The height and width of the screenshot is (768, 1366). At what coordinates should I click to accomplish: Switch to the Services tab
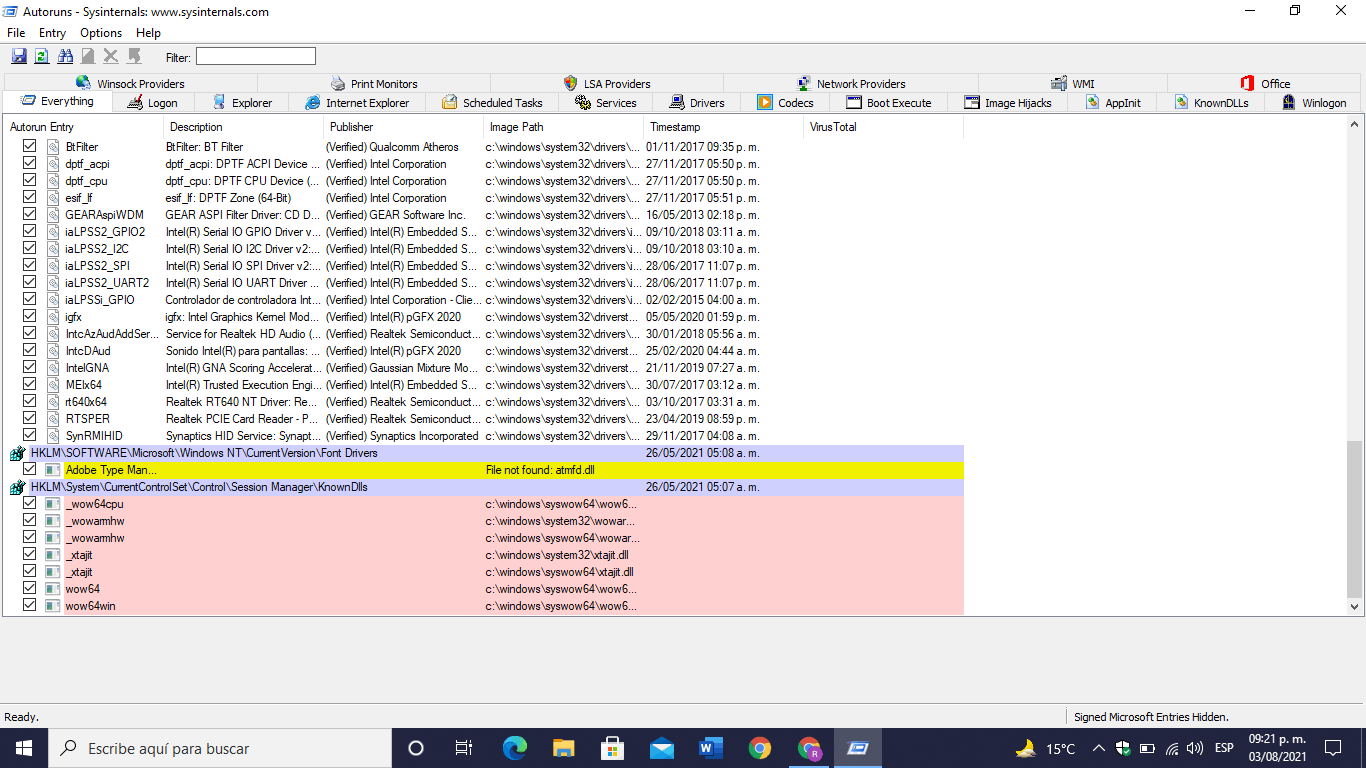point(606,103)
